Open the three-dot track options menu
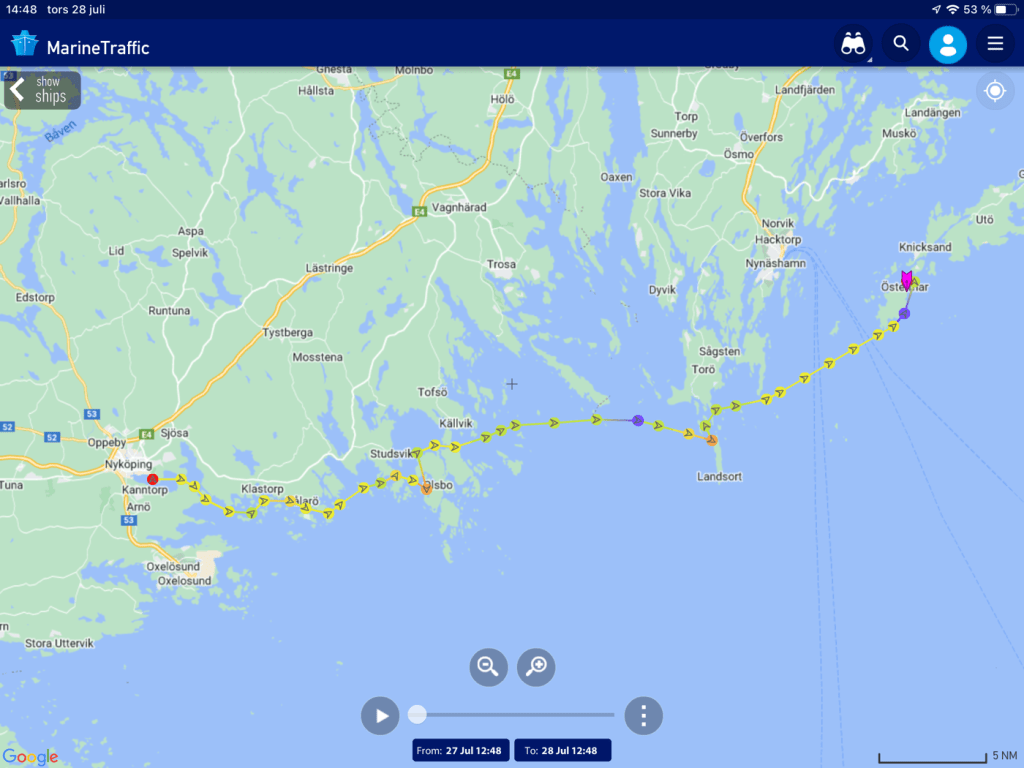1024x768 pixels. (x=643, y=715)
